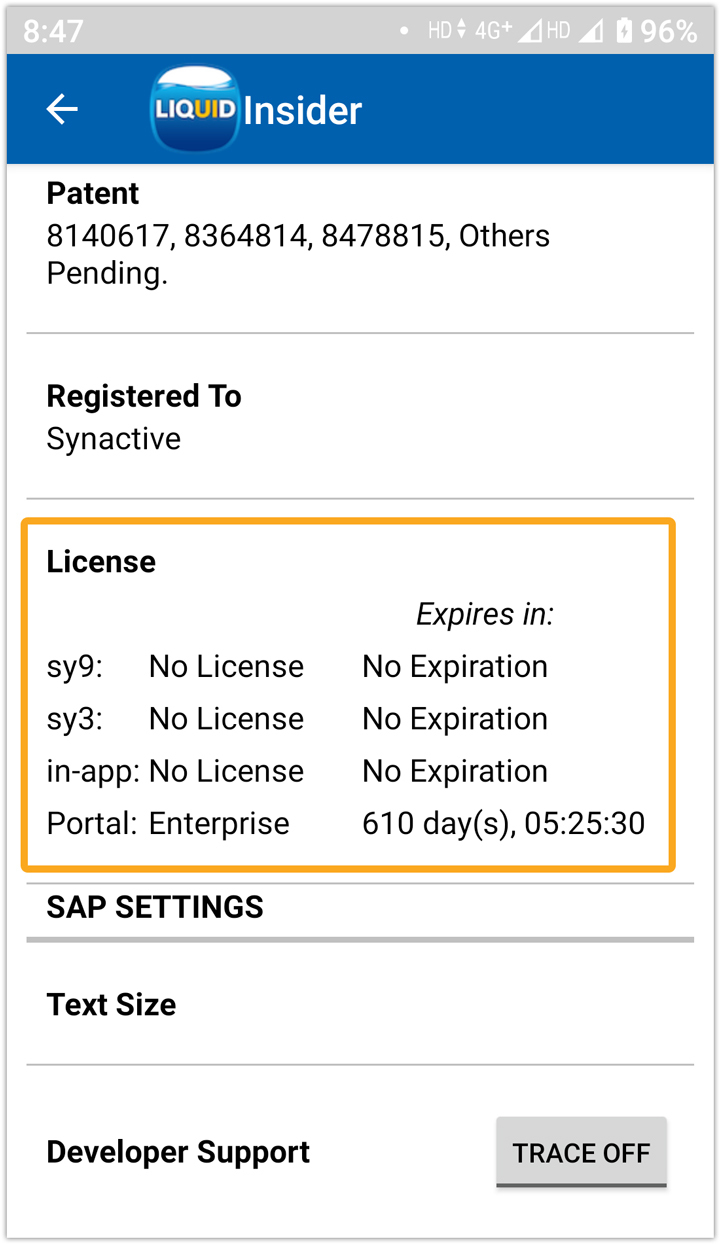Open the Text Size setting
The height and width of the screenshot is (1244, 720).
pos(111,1004)
